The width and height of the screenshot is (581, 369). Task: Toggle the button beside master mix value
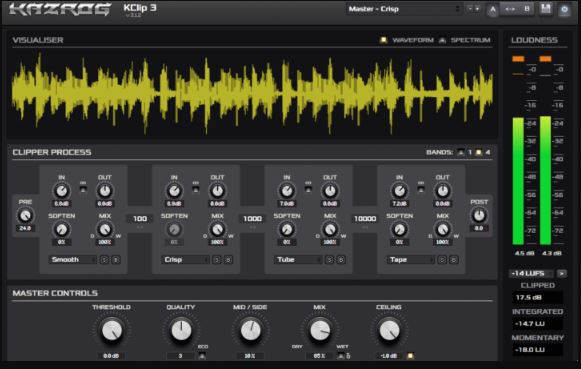pos(341,356)
